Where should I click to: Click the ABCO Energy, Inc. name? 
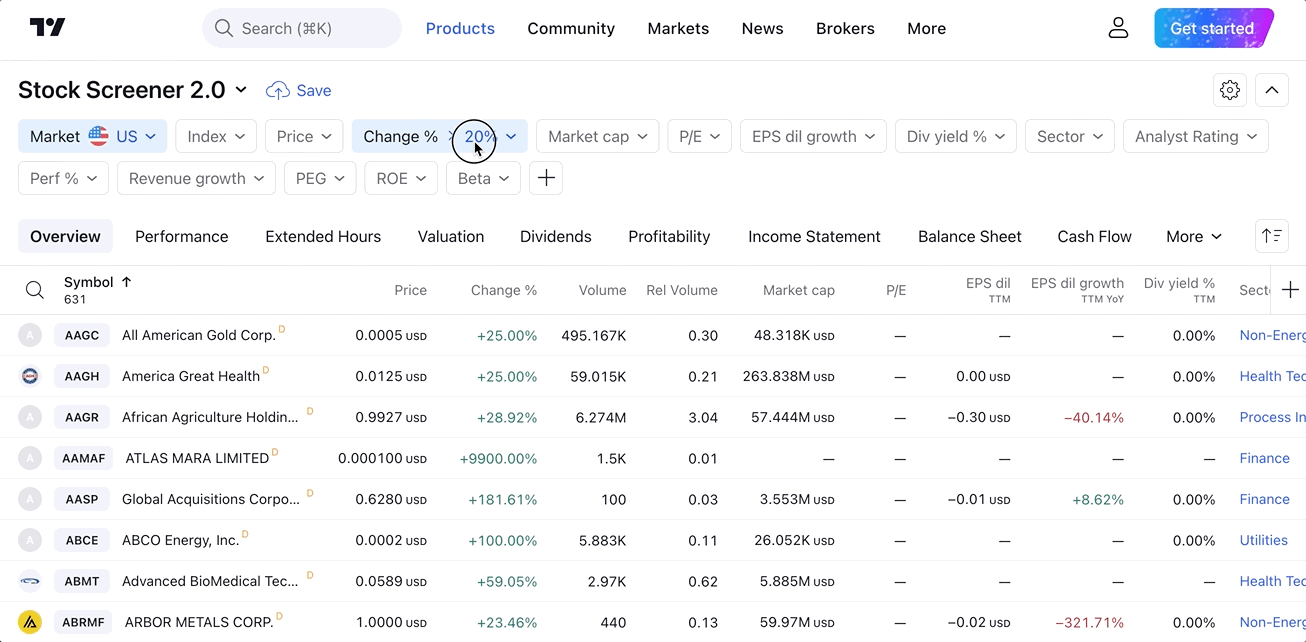point(180,540)
